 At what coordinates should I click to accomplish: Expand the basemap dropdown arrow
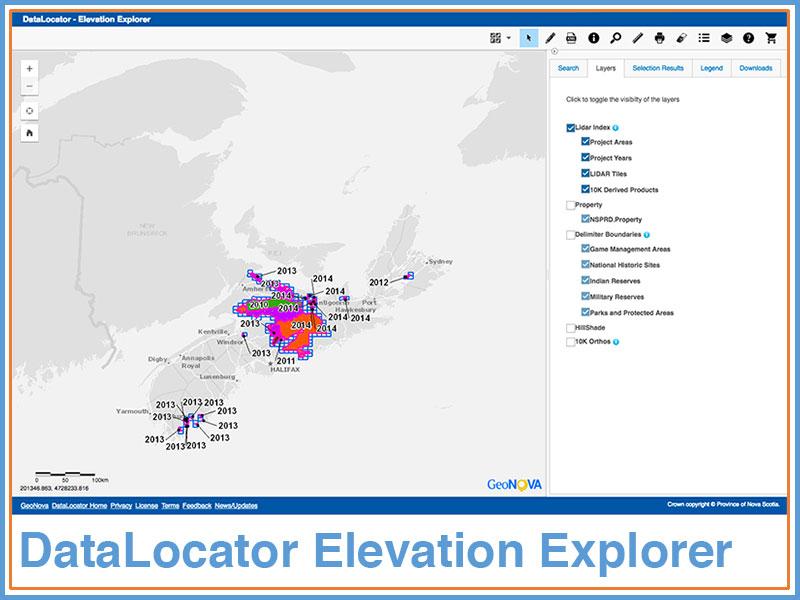click(509, 38)
